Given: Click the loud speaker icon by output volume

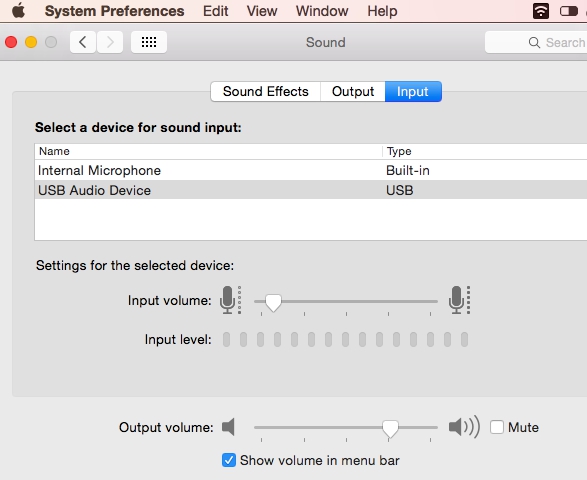Looking at the screenshot, I should pyautogui.click(x=464, y=427).
